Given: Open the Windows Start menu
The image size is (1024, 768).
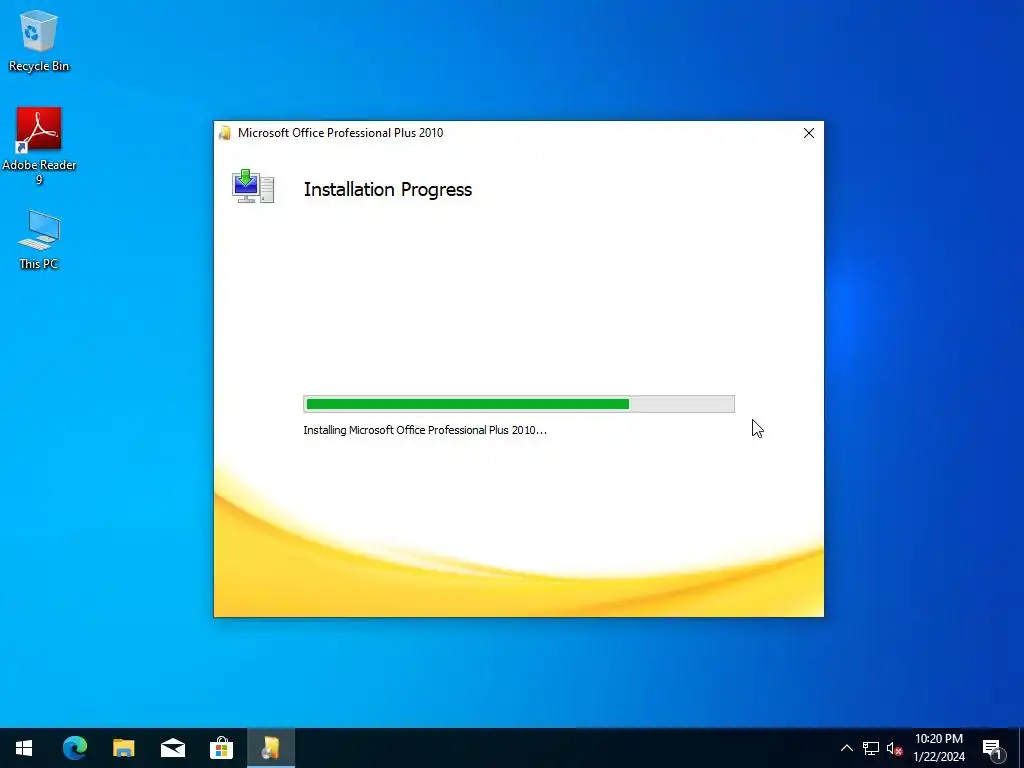Looking at the screenshot, I should (x=24, y=748).
